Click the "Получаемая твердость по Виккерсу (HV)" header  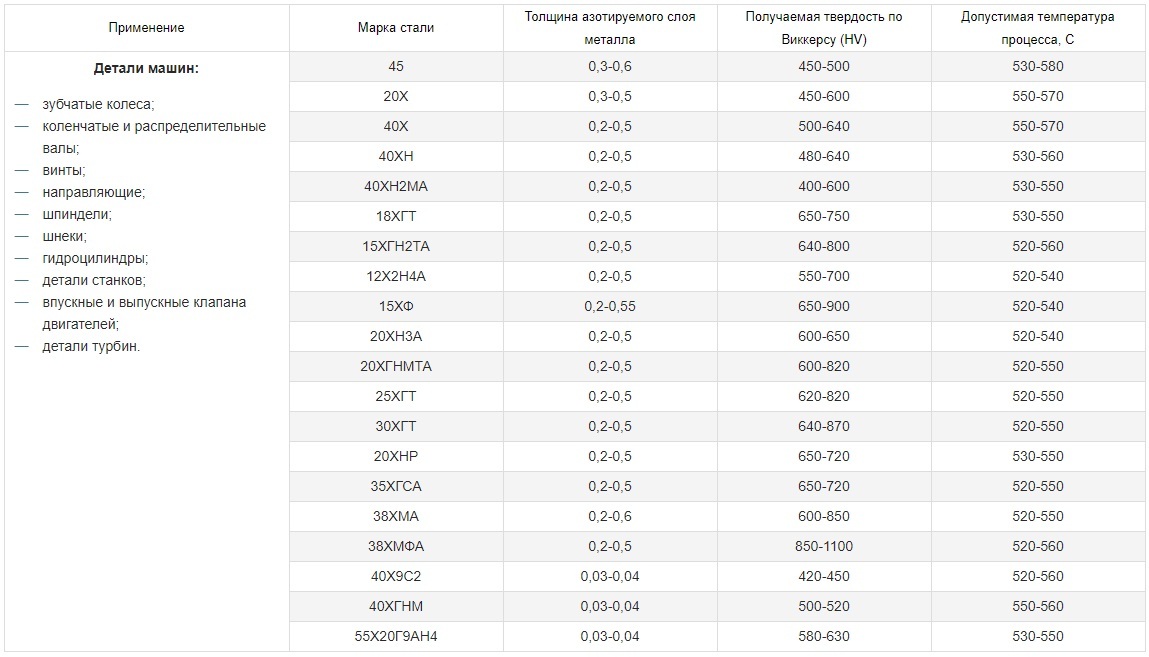(x=824, y=28)
